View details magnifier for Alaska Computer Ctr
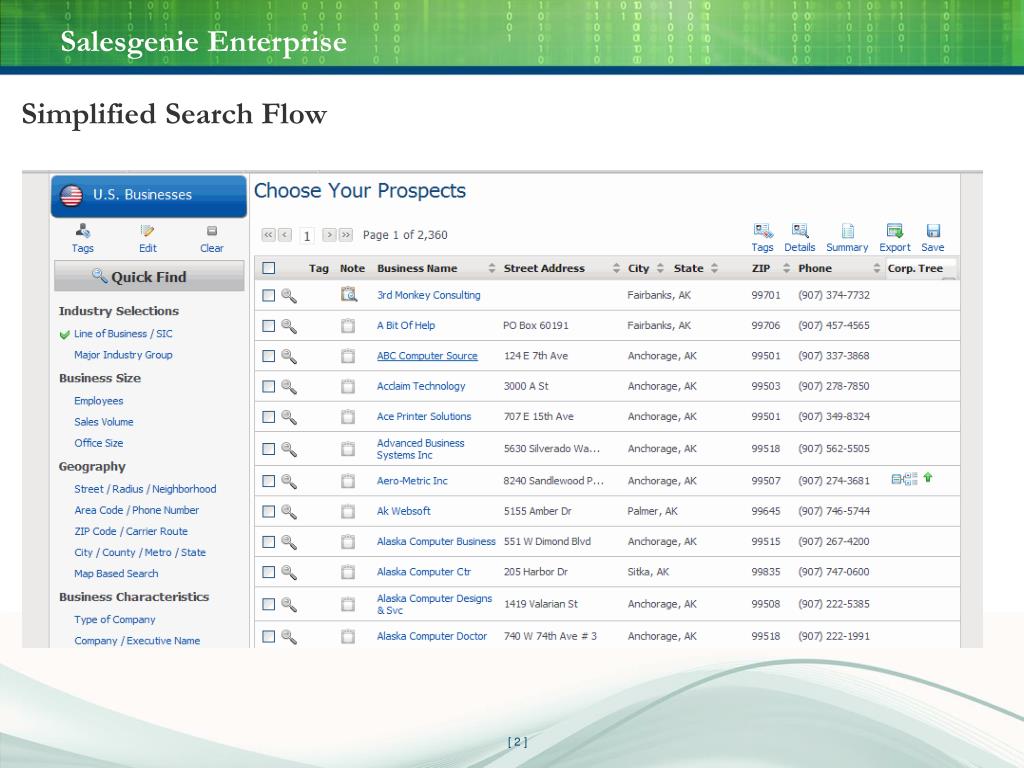 289,572
